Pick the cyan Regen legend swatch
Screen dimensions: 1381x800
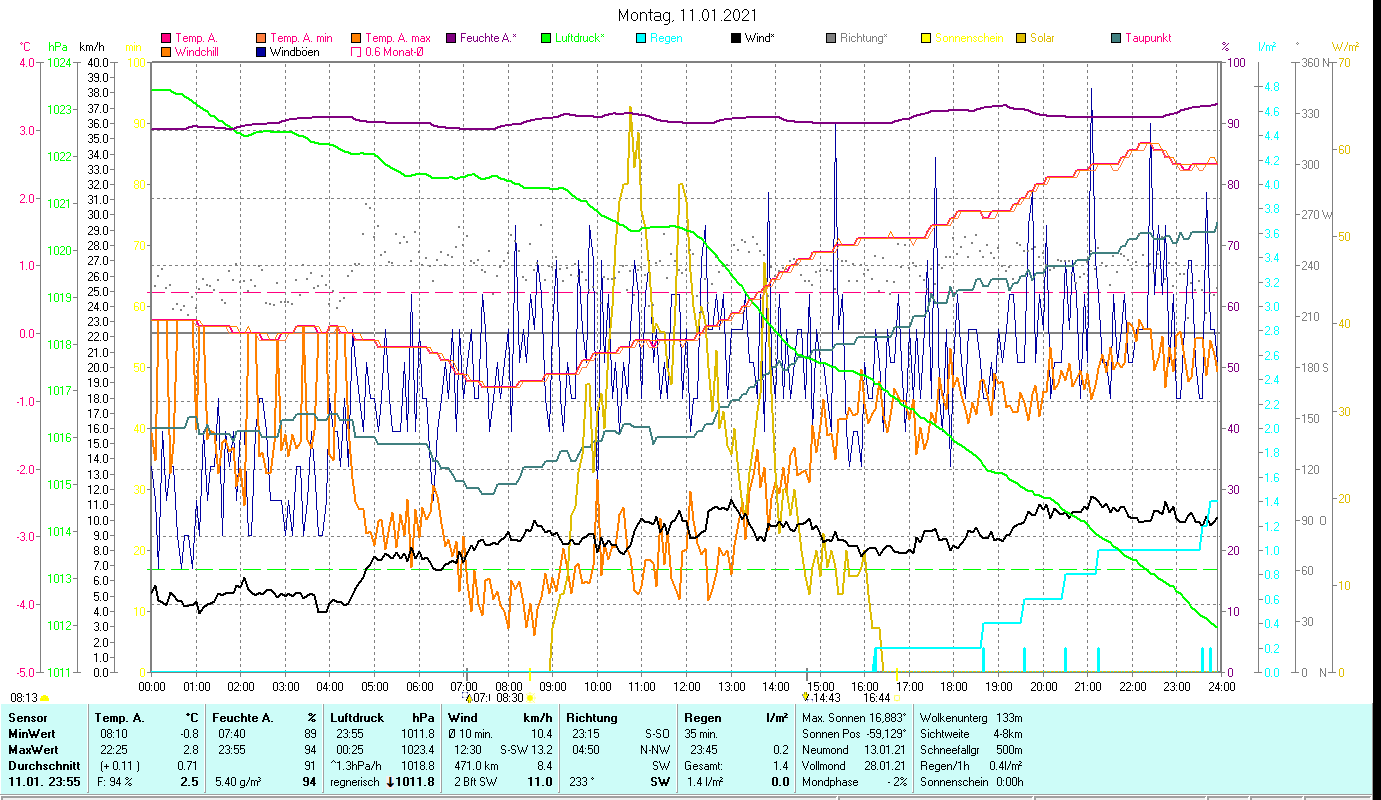[641, 38]
